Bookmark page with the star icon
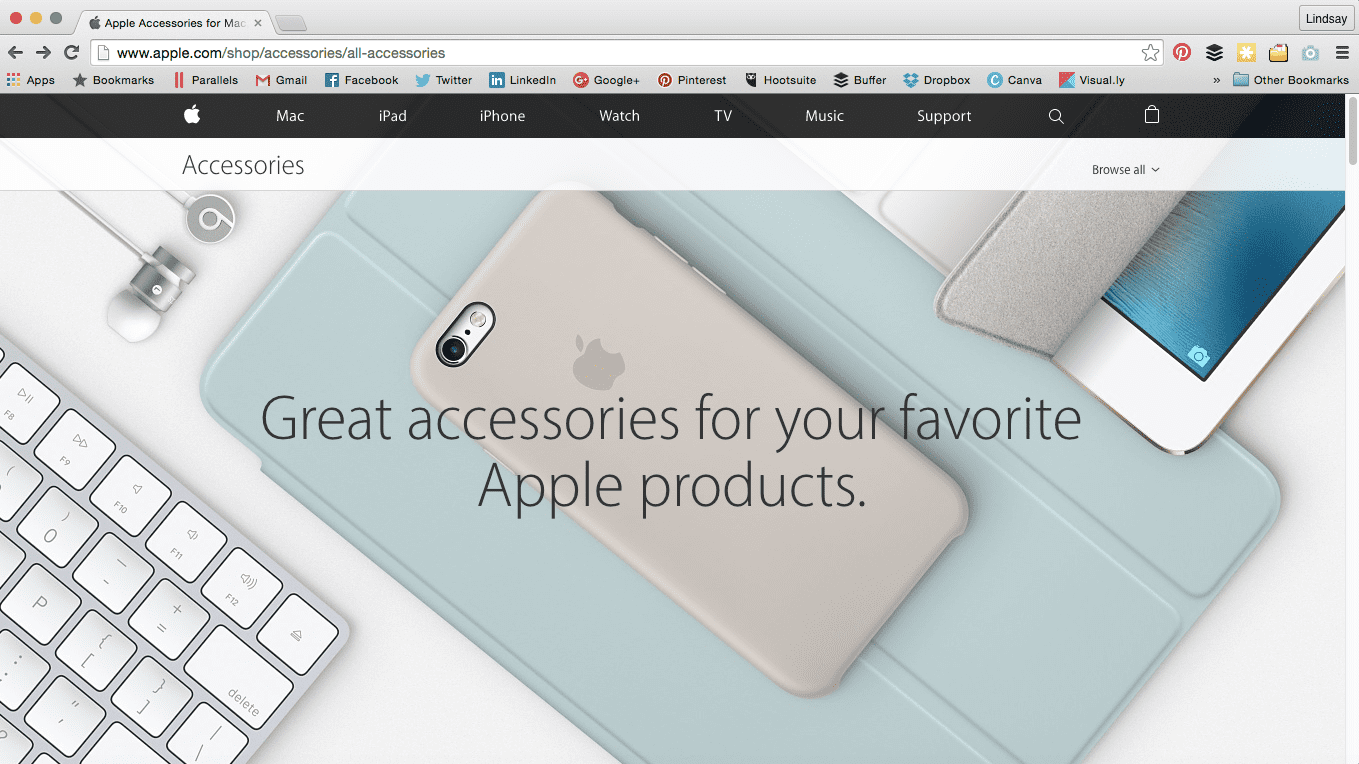 (x=1151, y=53)
